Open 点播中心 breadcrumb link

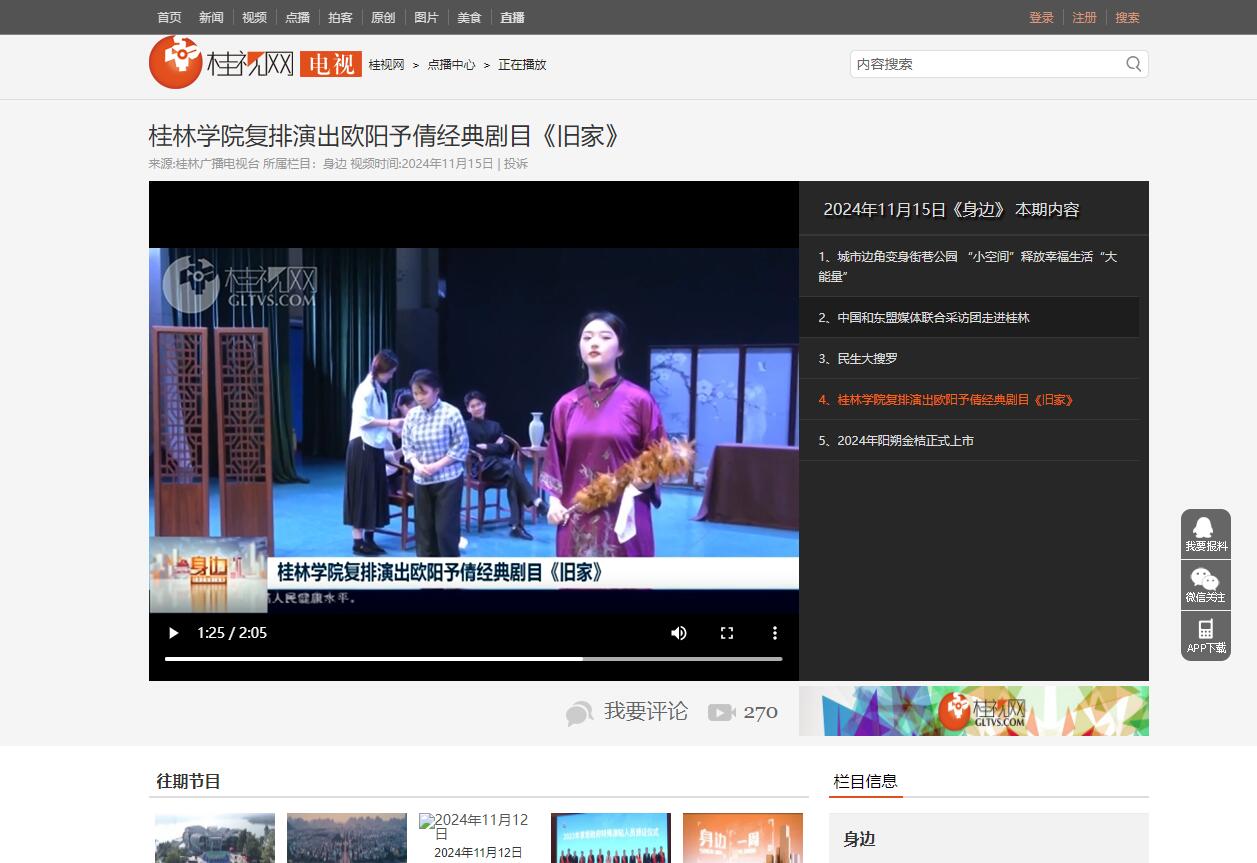click(x=451, y=65)
